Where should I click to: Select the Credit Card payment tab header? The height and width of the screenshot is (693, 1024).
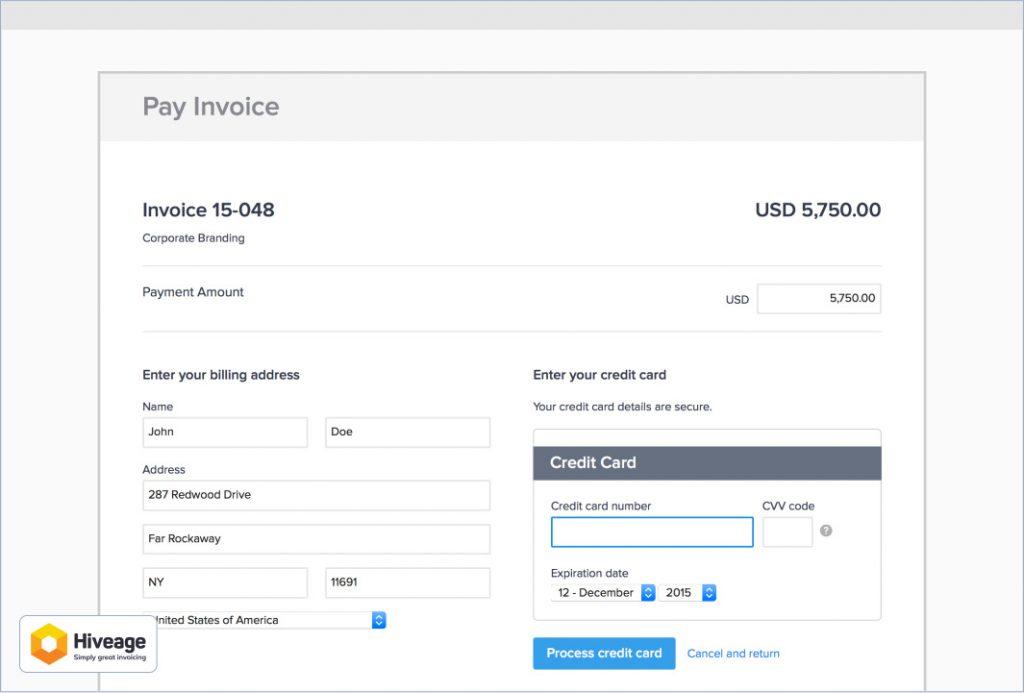tap(707, 463)
